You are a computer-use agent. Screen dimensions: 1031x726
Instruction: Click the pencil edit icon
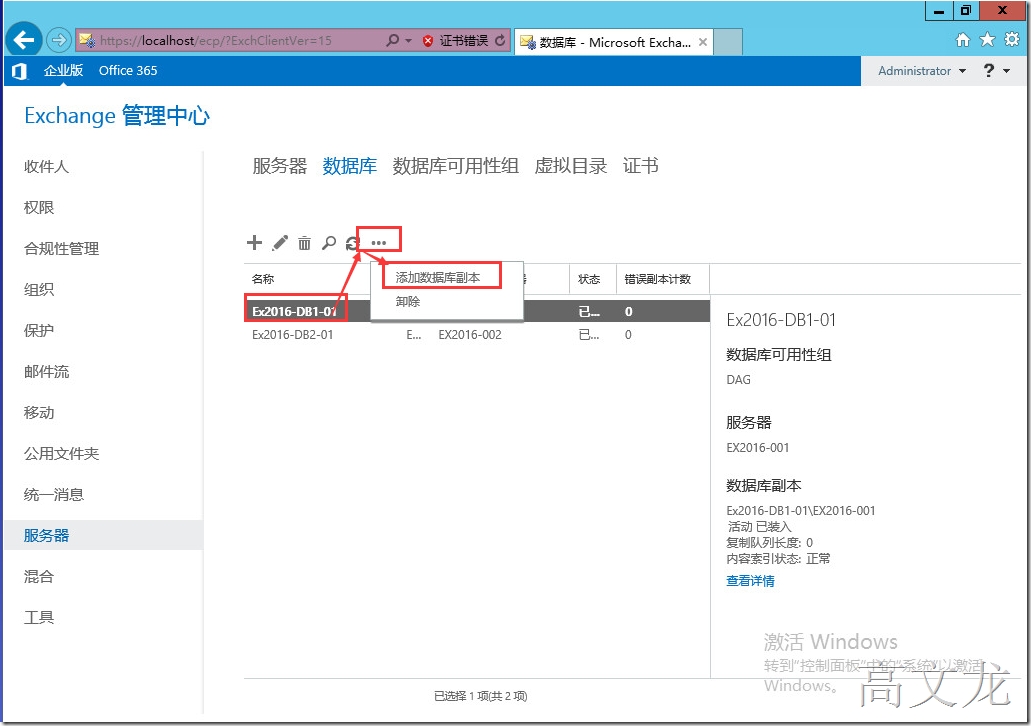tap(280, 243)
